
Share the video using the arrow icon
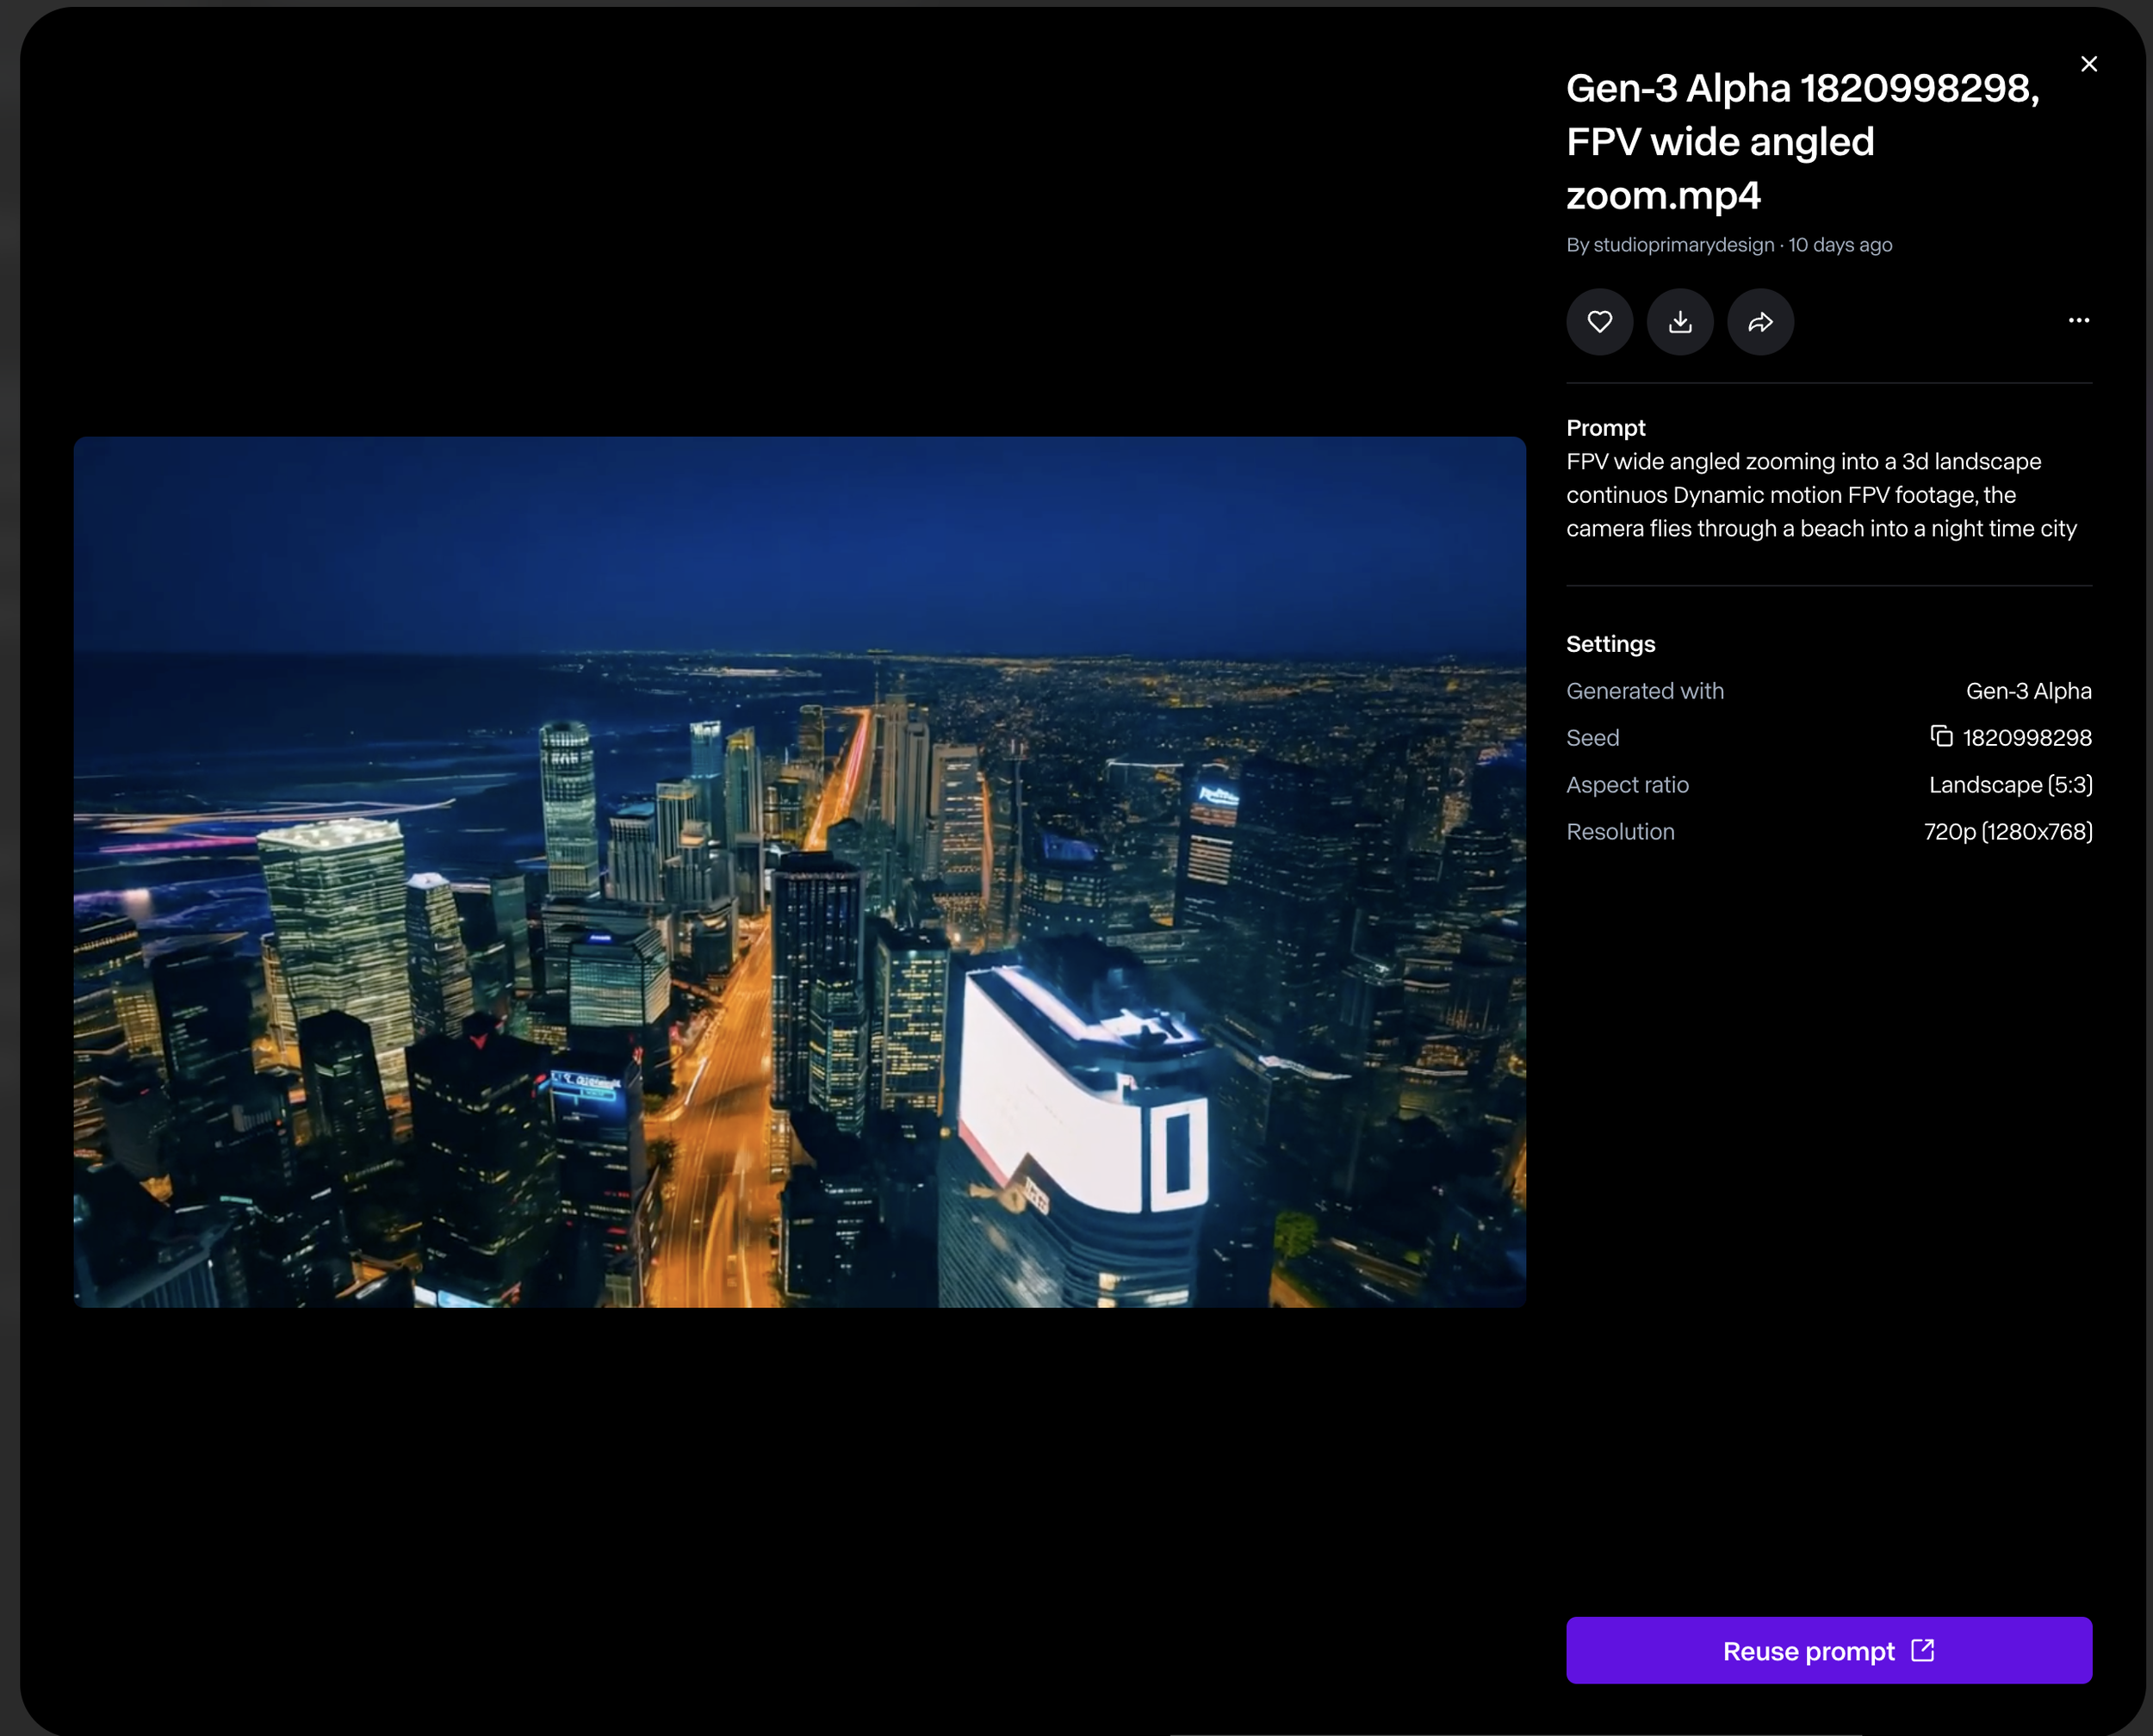(1760, 322)
